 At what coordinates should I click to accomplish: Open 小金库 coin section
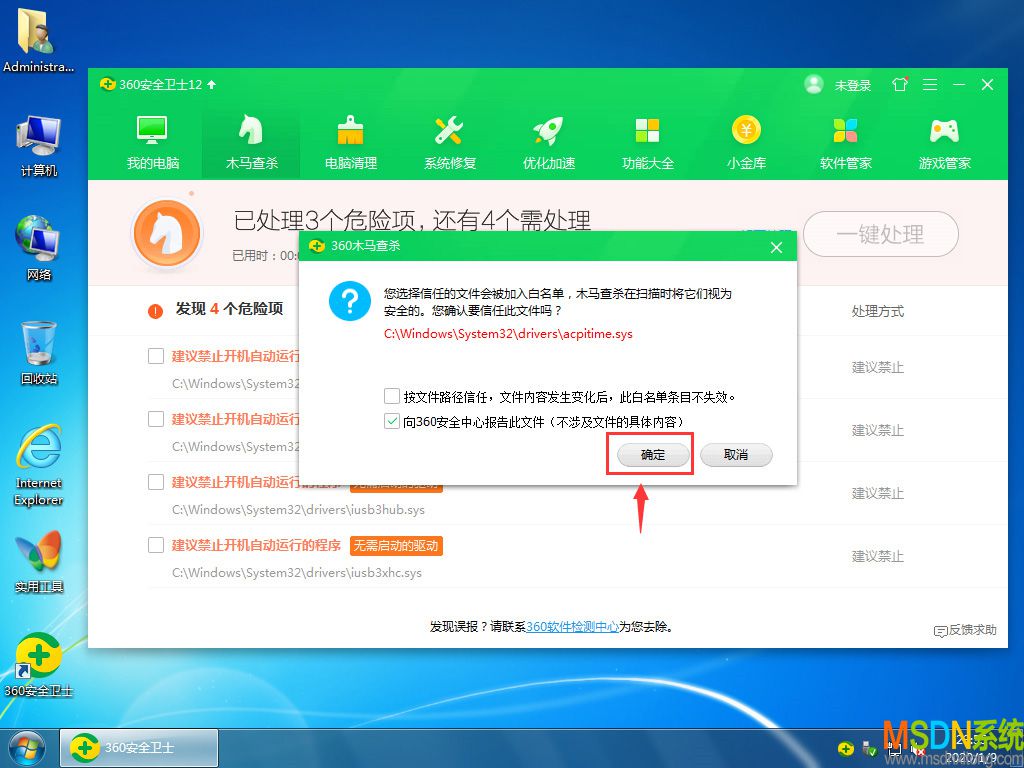point(746,142)
